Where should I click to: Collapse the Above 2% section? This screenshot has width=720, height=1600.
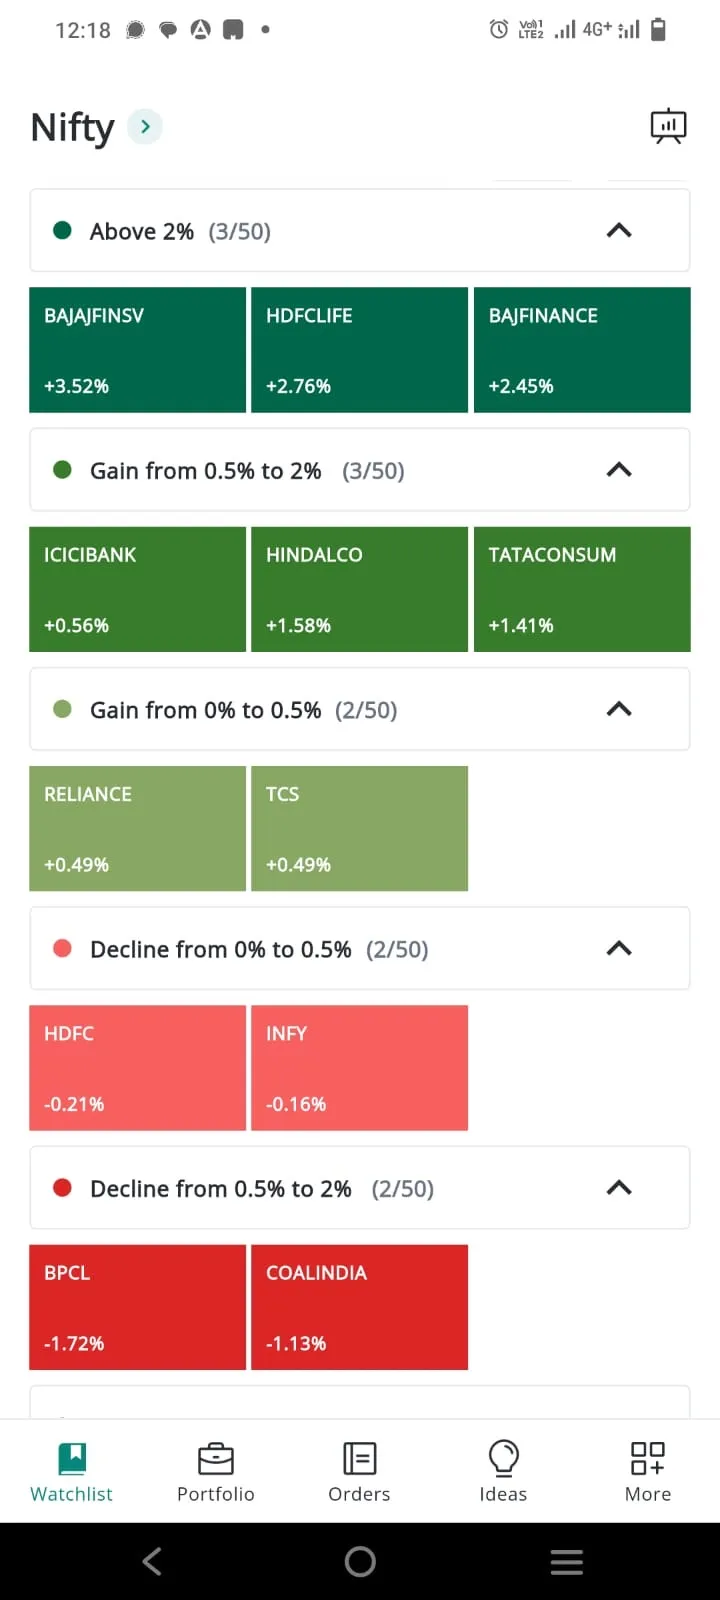click(x=619, y=231)
